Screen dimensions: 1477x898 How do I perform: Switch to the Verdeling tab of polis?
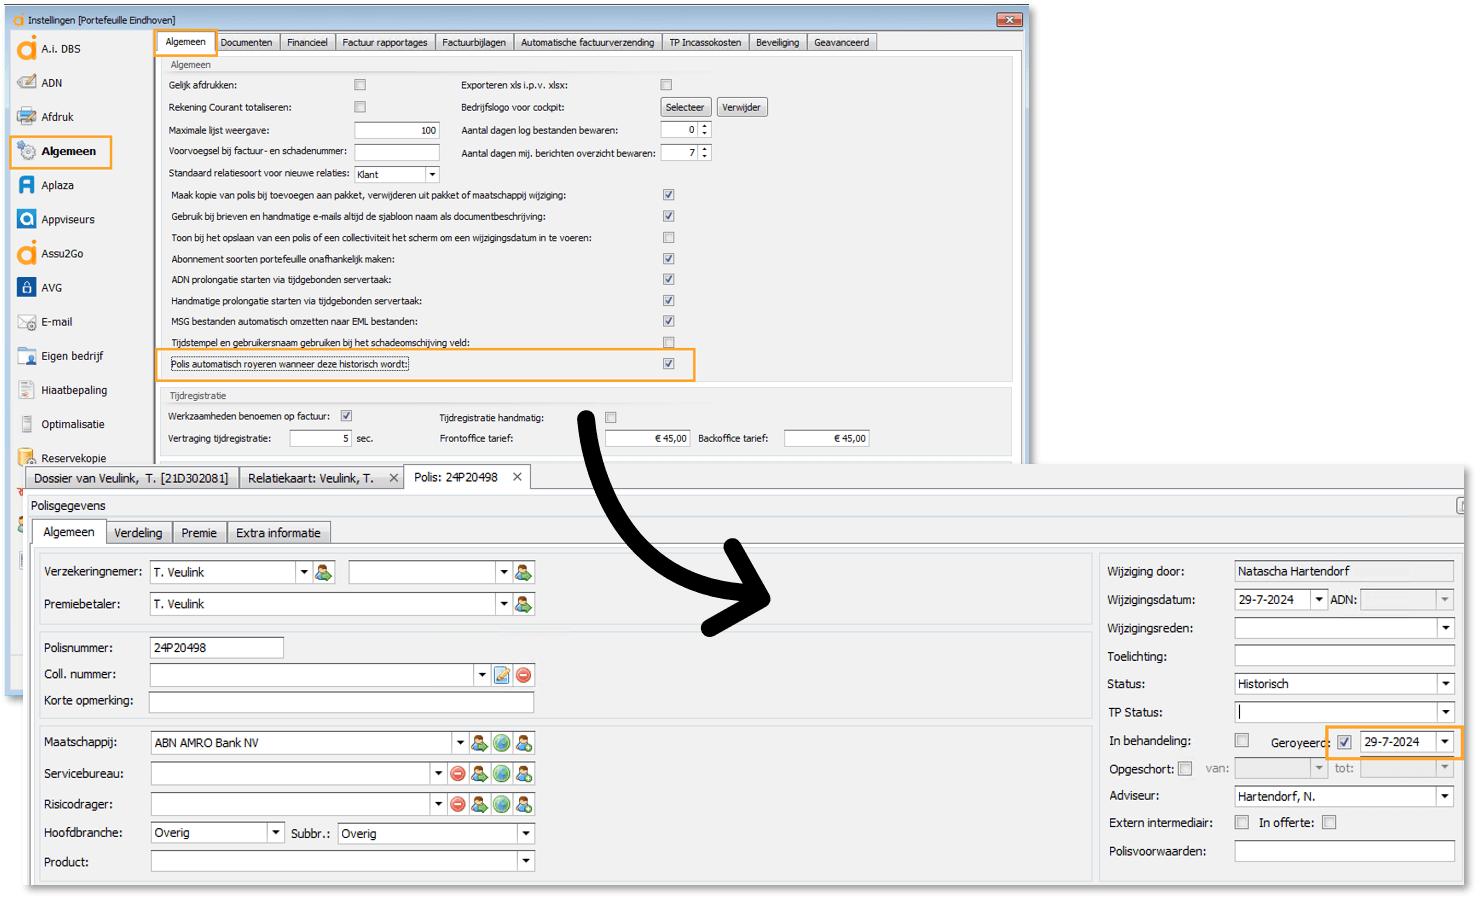(x=138, y=533)
